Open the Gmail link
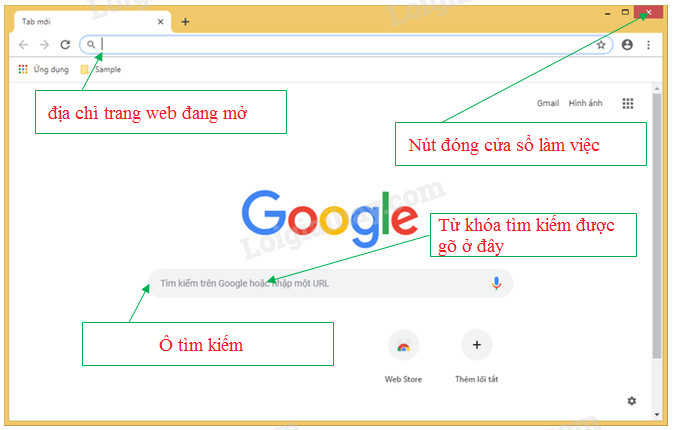The height and width of the screenshot is (430, 674). [x=547, y=103]
